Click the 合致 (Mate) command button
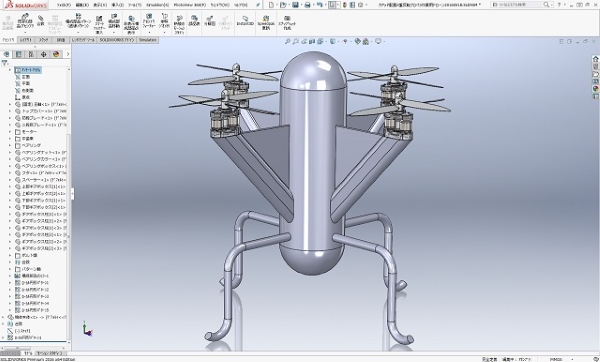 40,20
